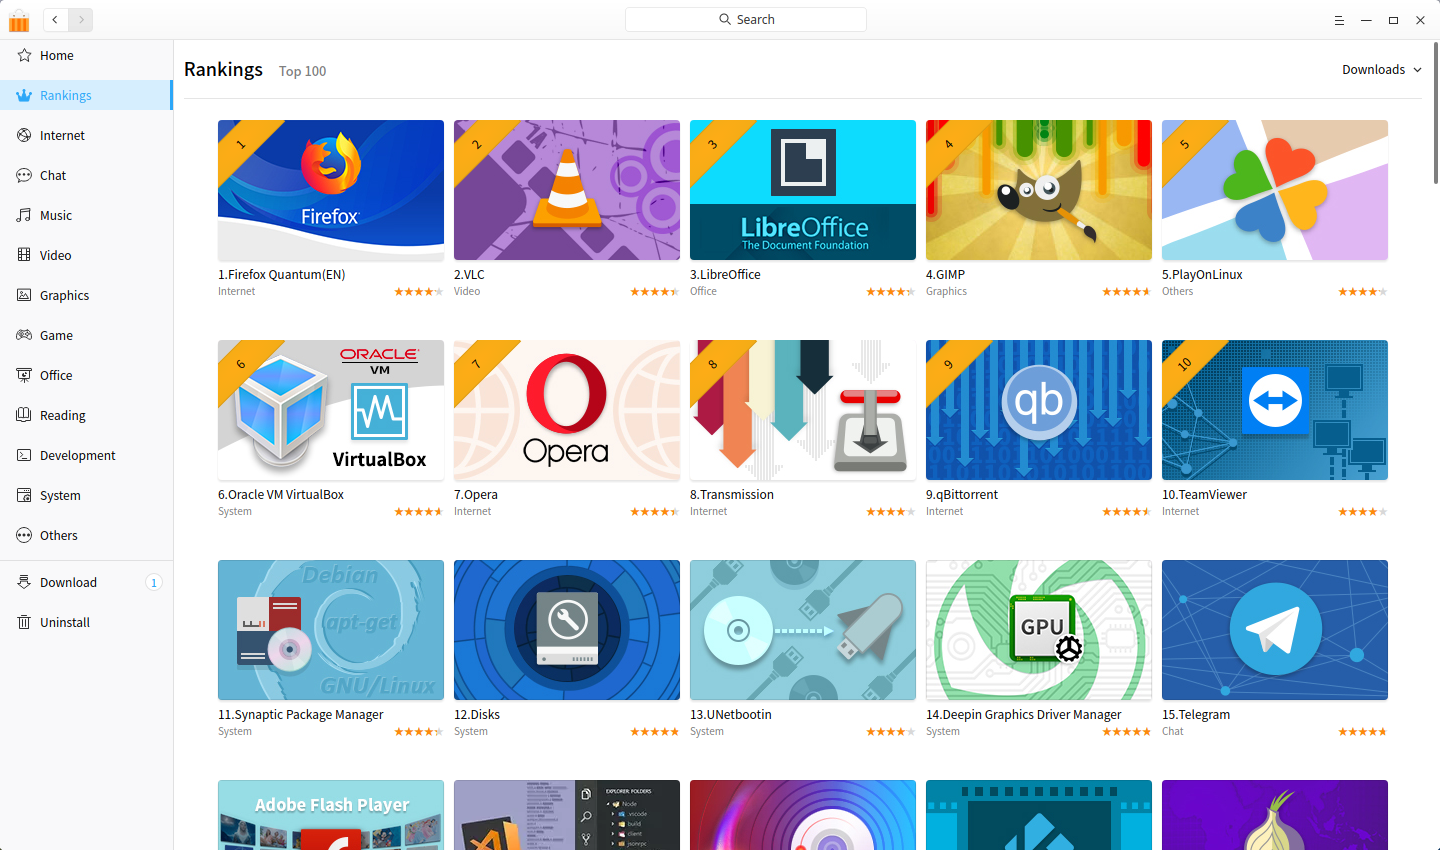Screen dimensions: 1440x850
Task: Click the 12.Disks title text
Action: 477,715
